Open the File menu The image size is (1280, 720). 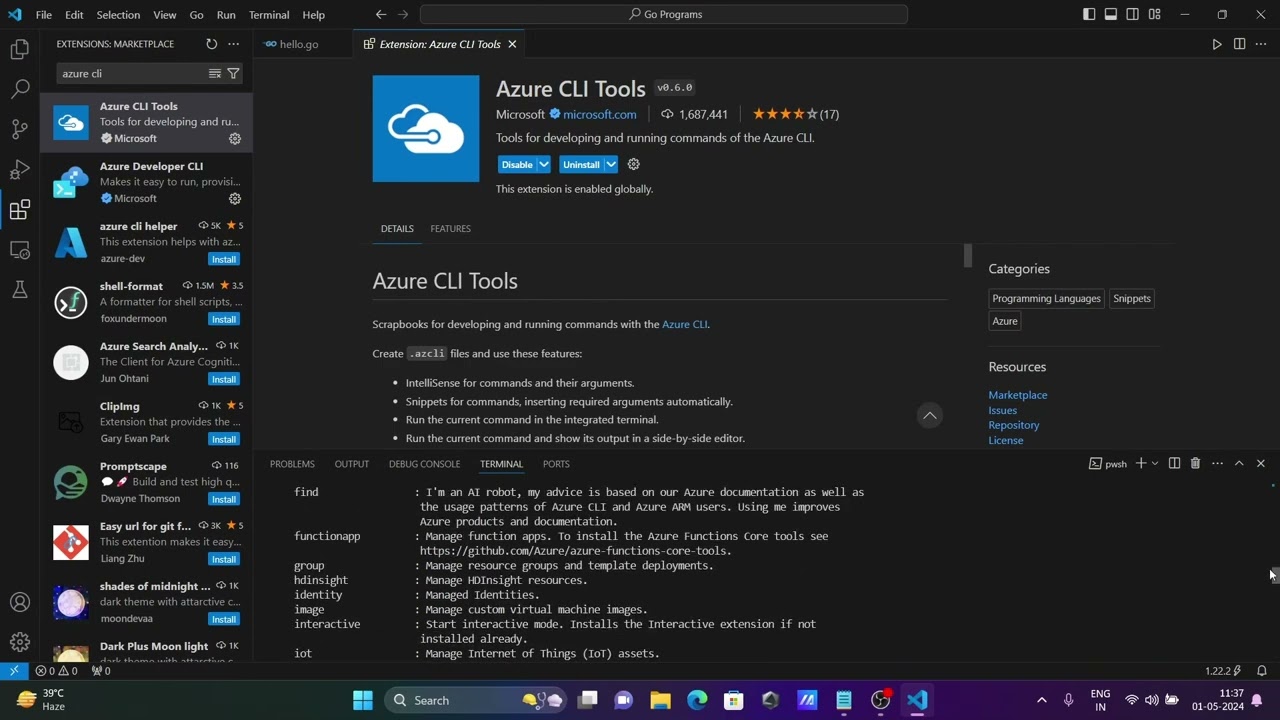[x=44, y=14]
